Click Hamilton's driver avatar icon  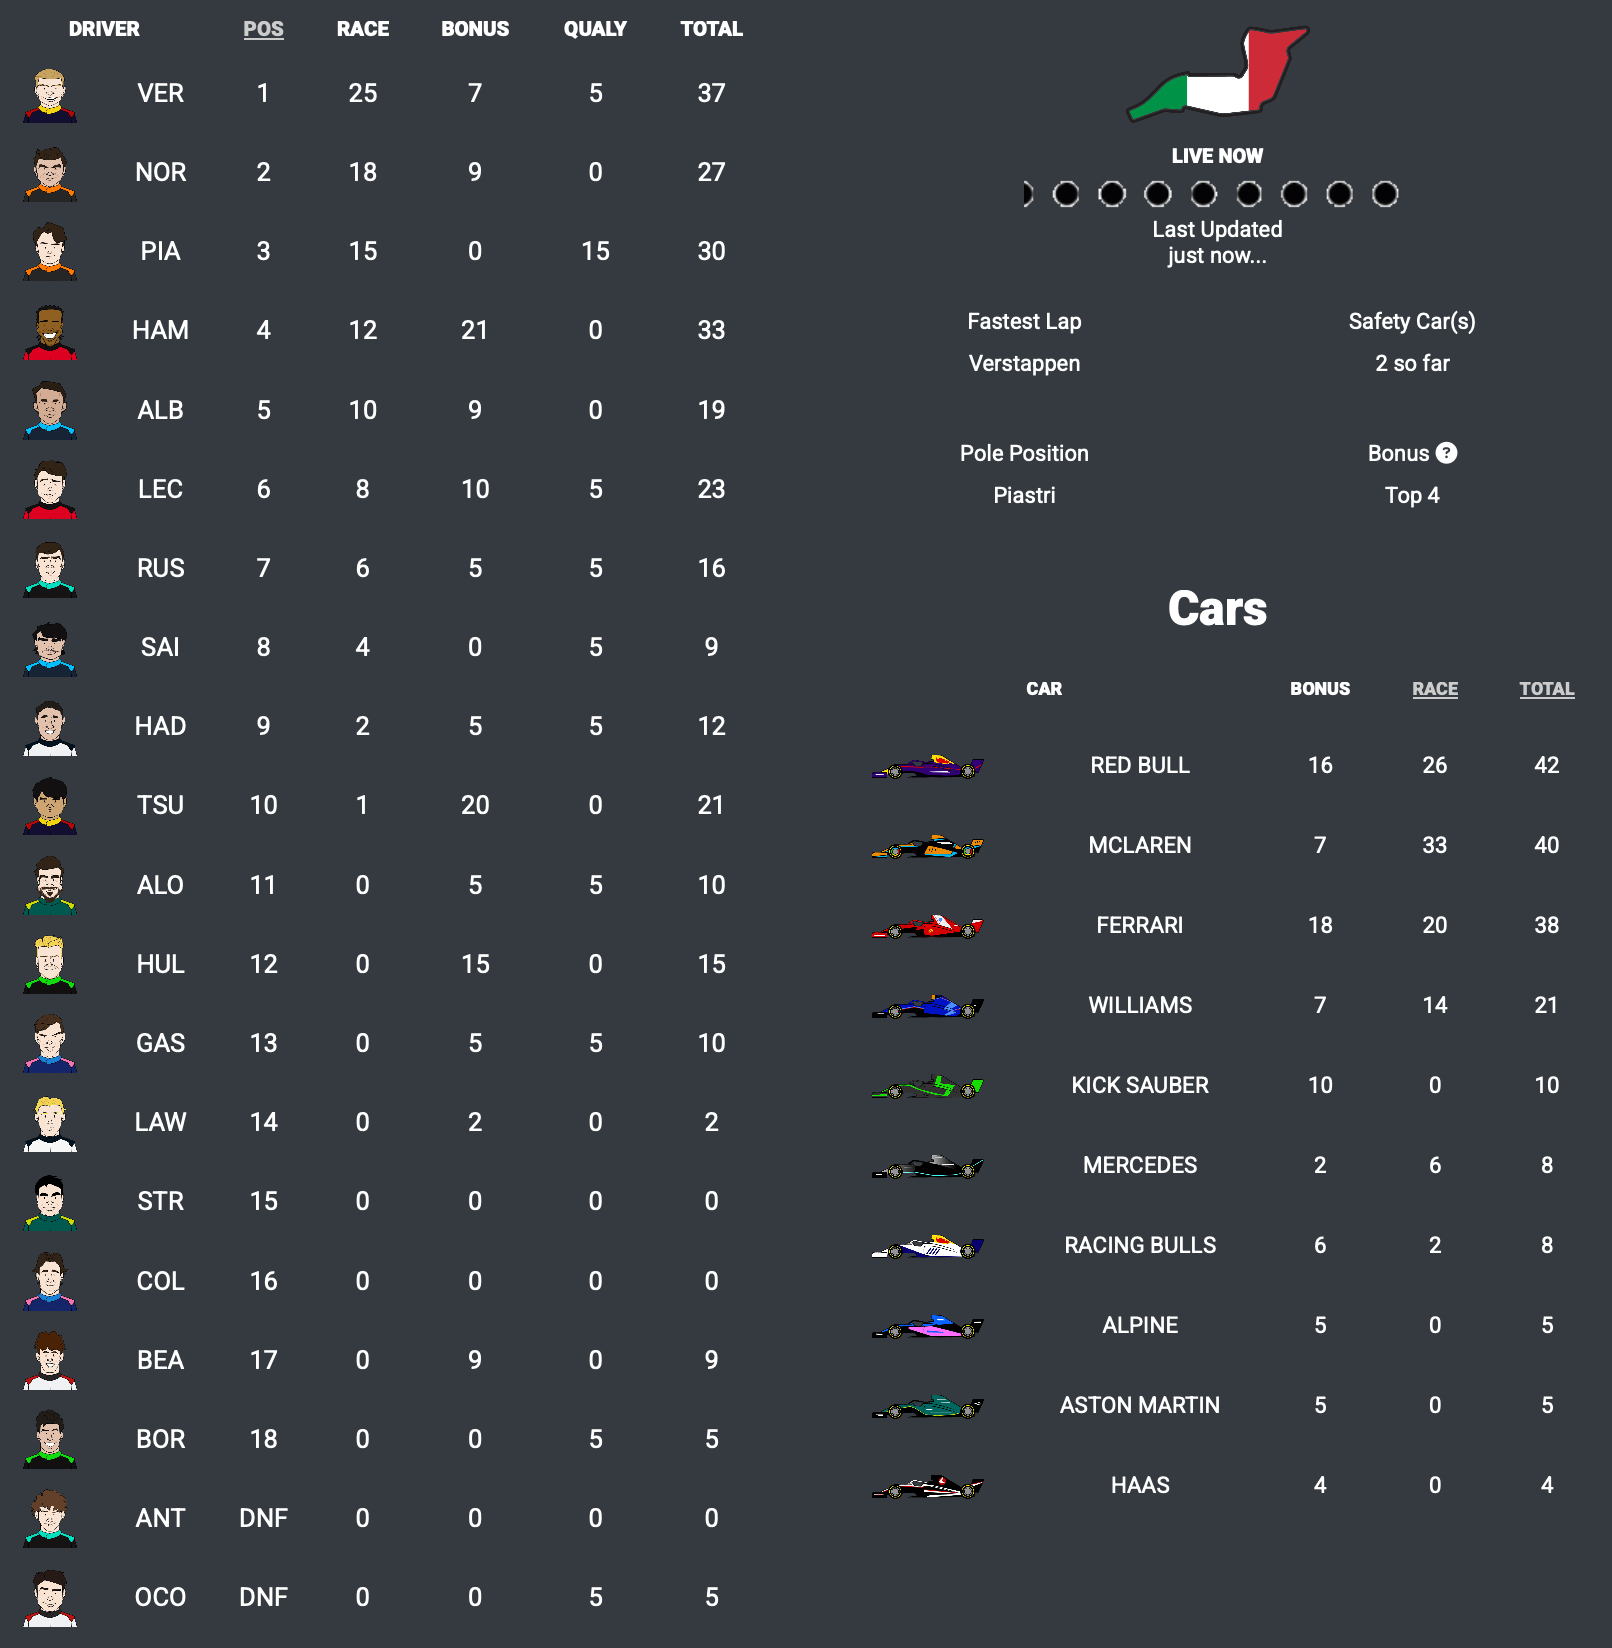click(50, 332)
